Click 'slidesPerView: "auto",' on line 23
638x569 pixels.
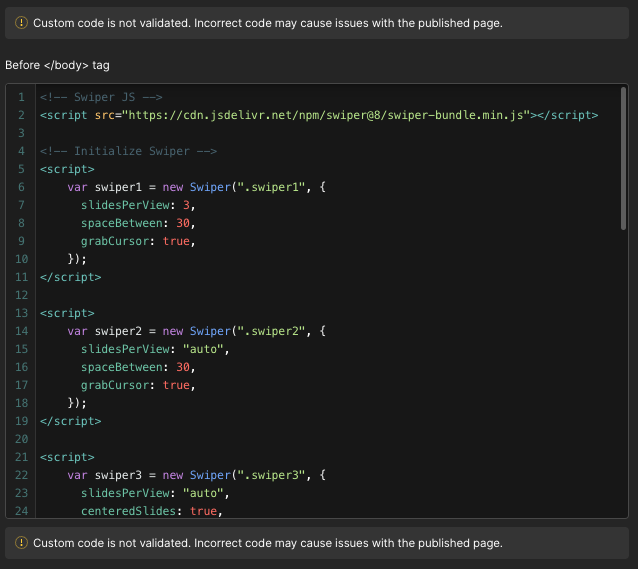tap(155, 493)
